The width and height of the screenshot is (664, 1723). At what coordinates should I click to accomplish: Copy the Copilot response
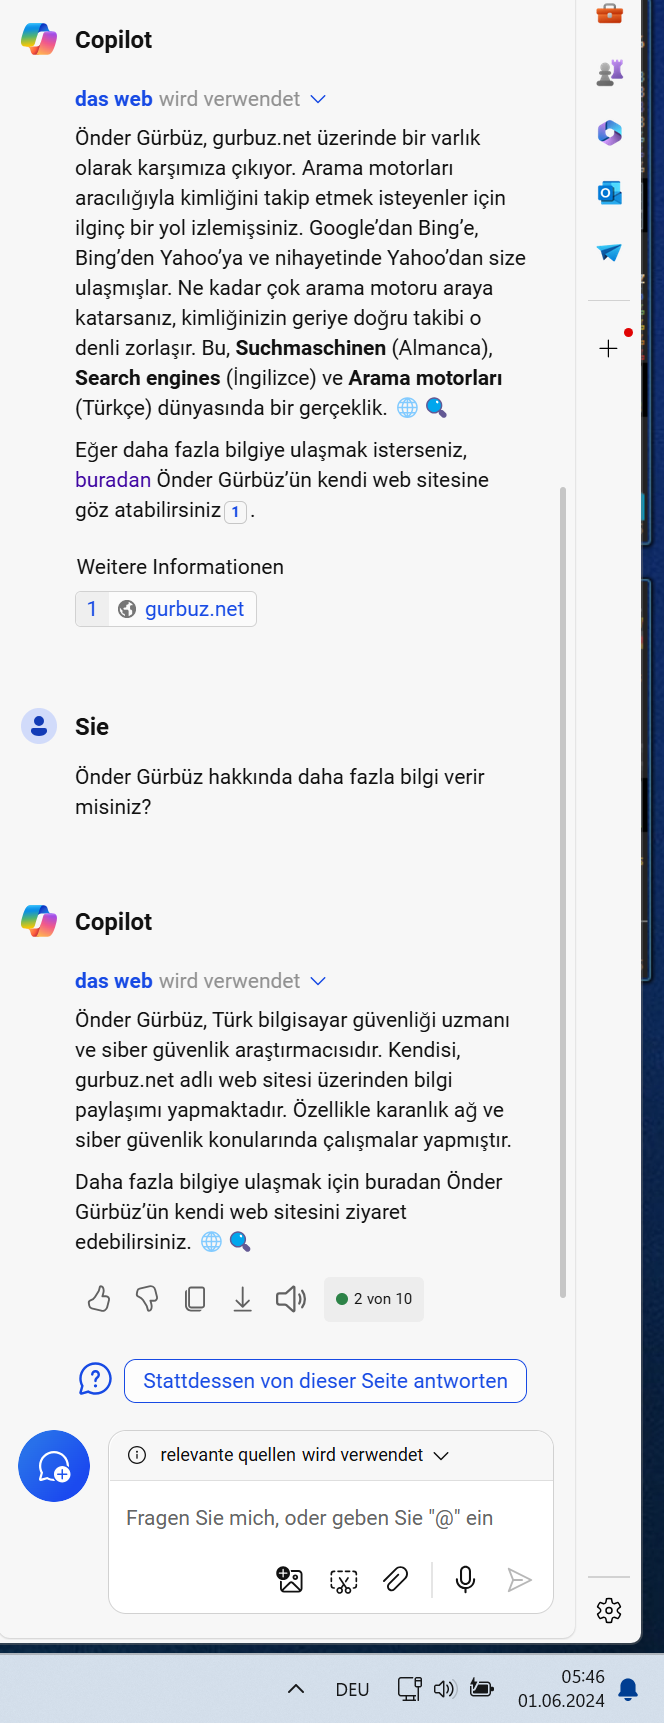(x=195, y=1299)
